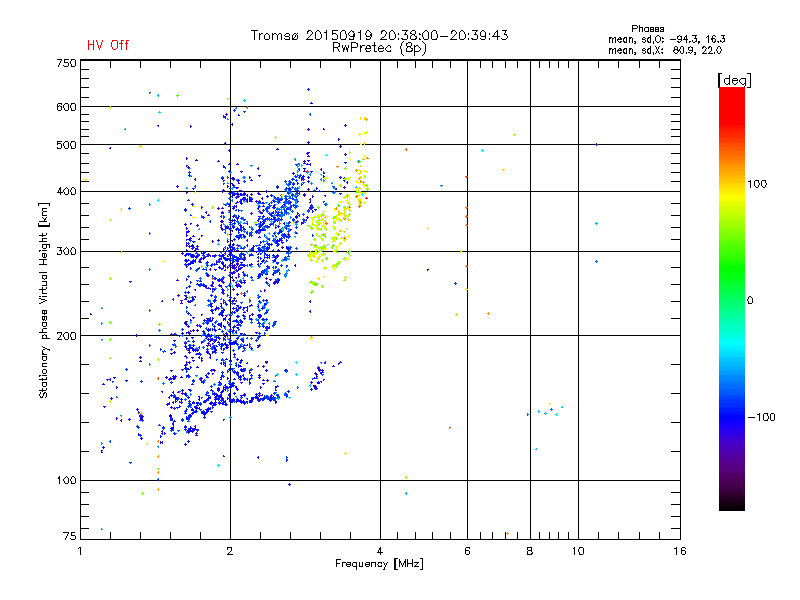The width and height of the screenshot is (800, 600).
Task: Click colorbar tick label '-100'
Action: click(x=762, y=417)
